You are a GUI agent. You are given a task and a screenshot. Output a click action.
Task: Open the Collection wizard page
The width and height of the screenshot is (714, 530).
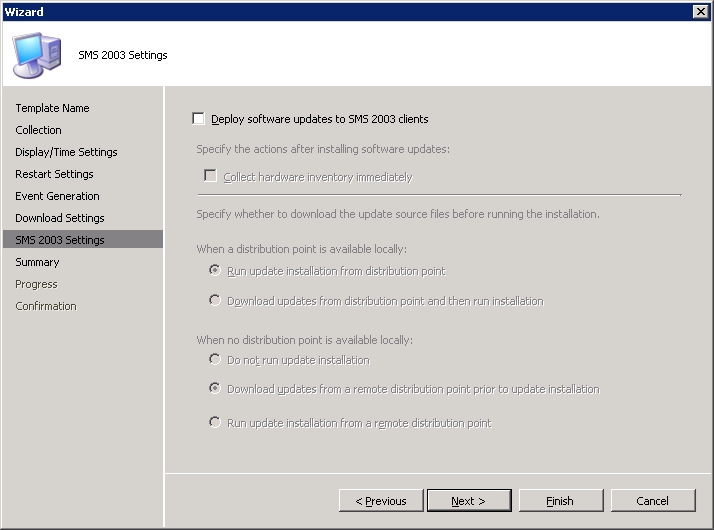pyautogui.click(x=38, y=130)
